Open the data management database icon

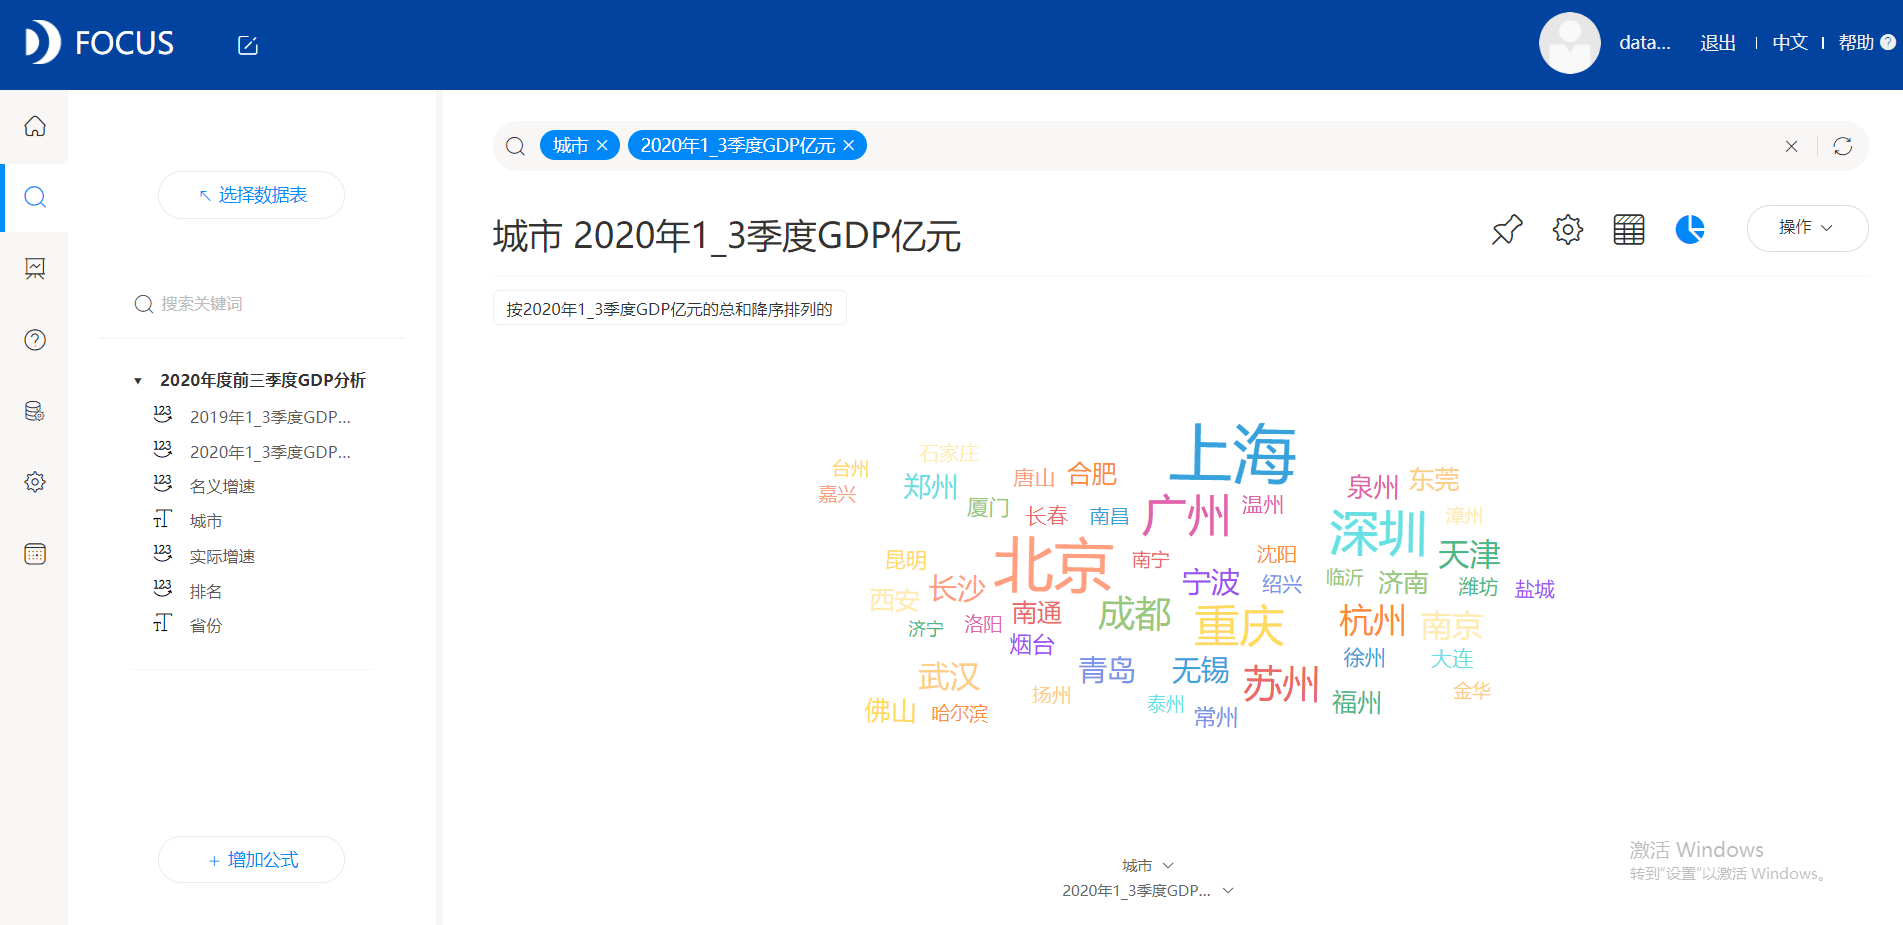pyautogui.click(x=35, y=411)
